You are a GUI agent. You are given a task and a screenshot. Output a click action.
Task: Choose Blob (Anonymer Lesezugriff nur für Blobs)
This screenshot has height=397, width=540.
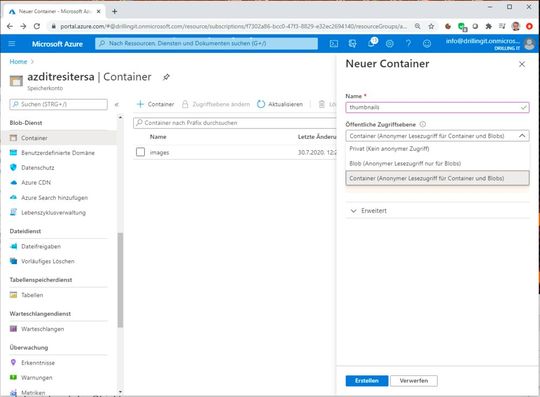pos(437,164)
